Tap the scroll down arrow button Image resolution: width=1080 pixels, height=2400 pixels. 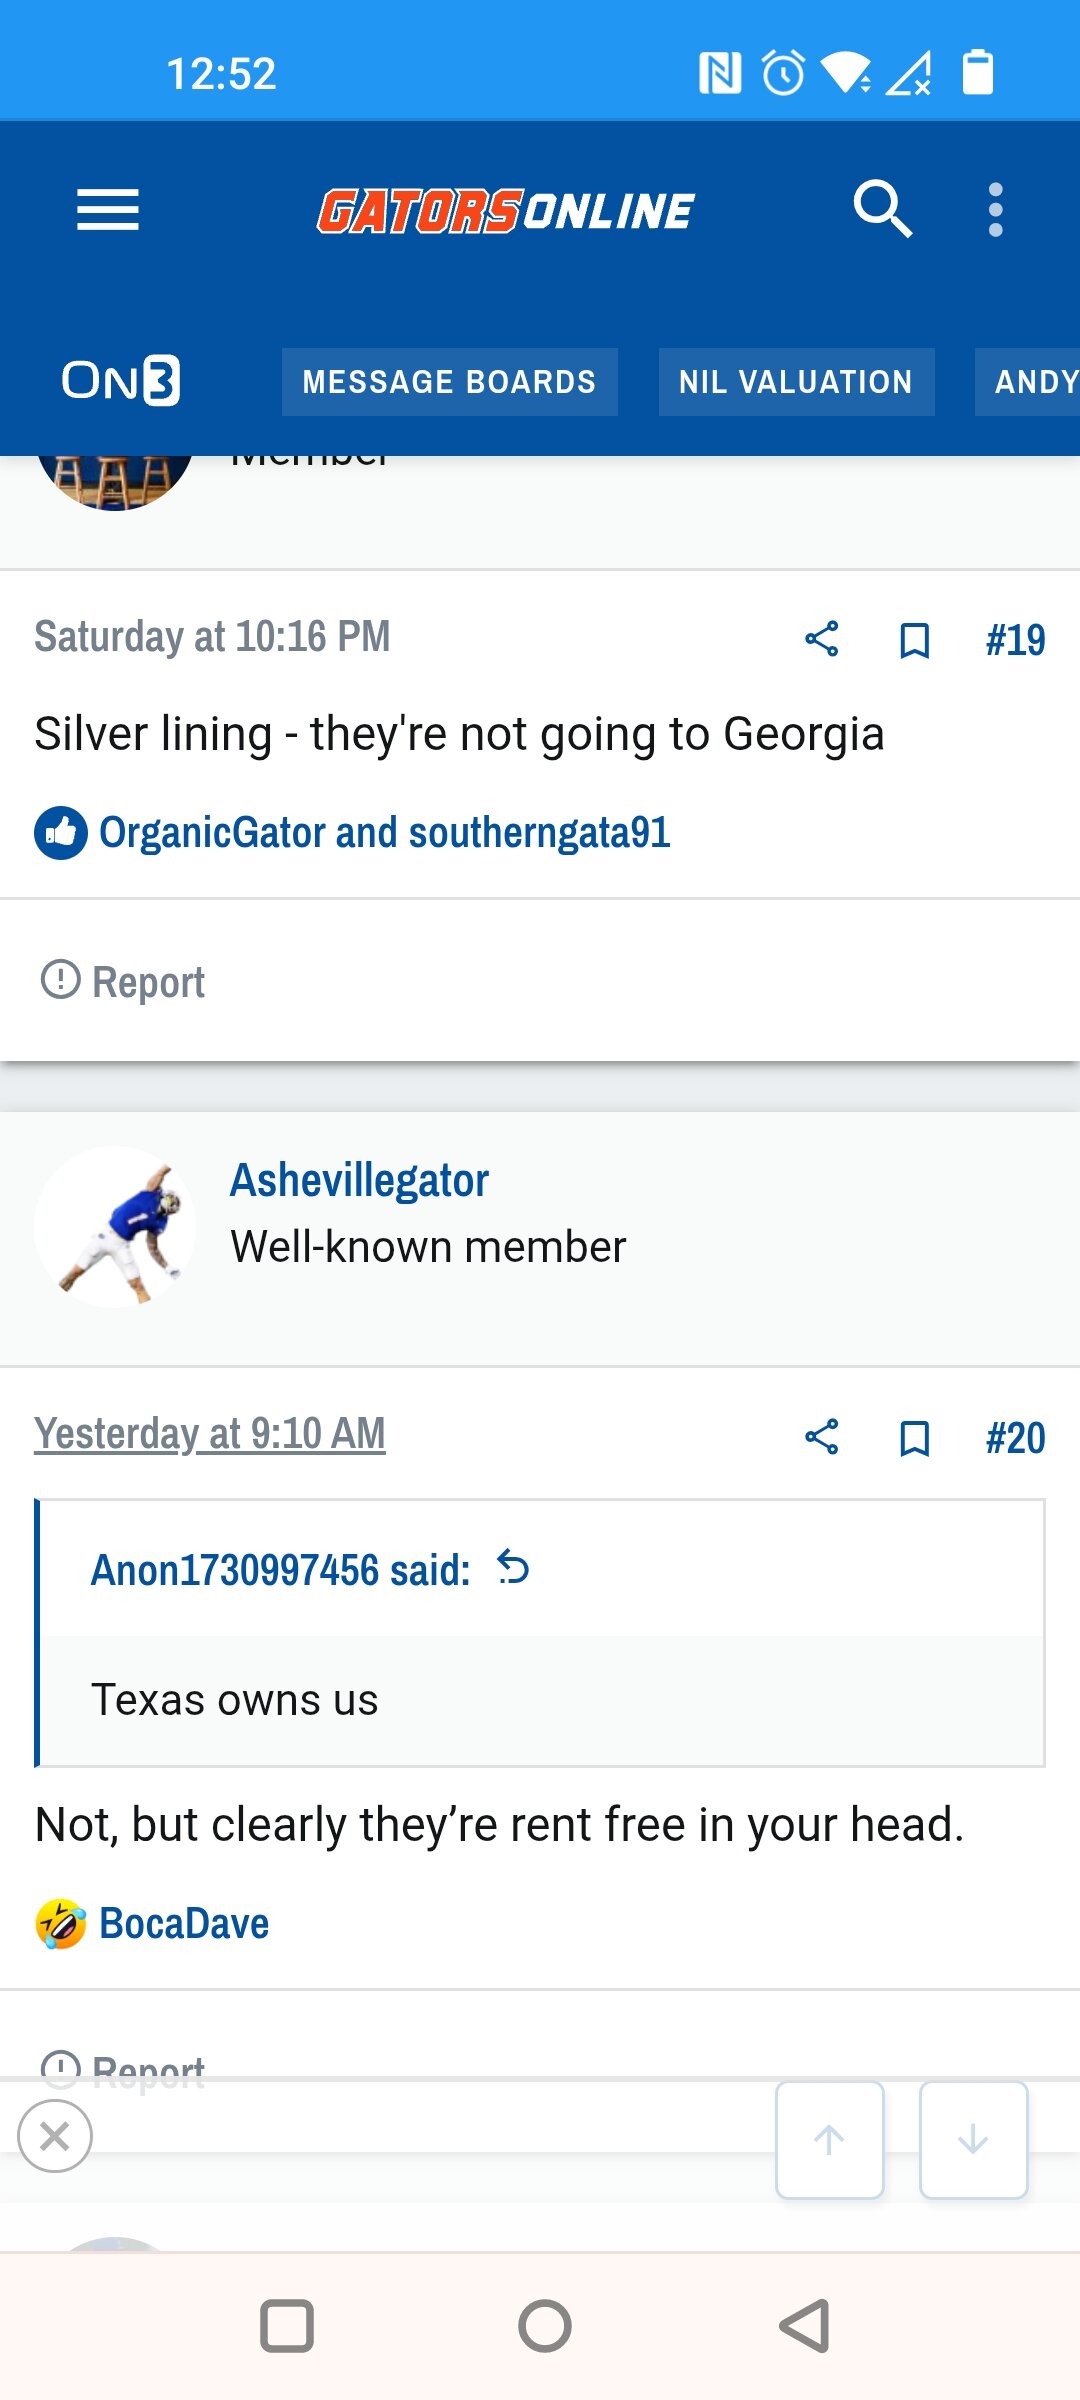[x=973, y=2140]
